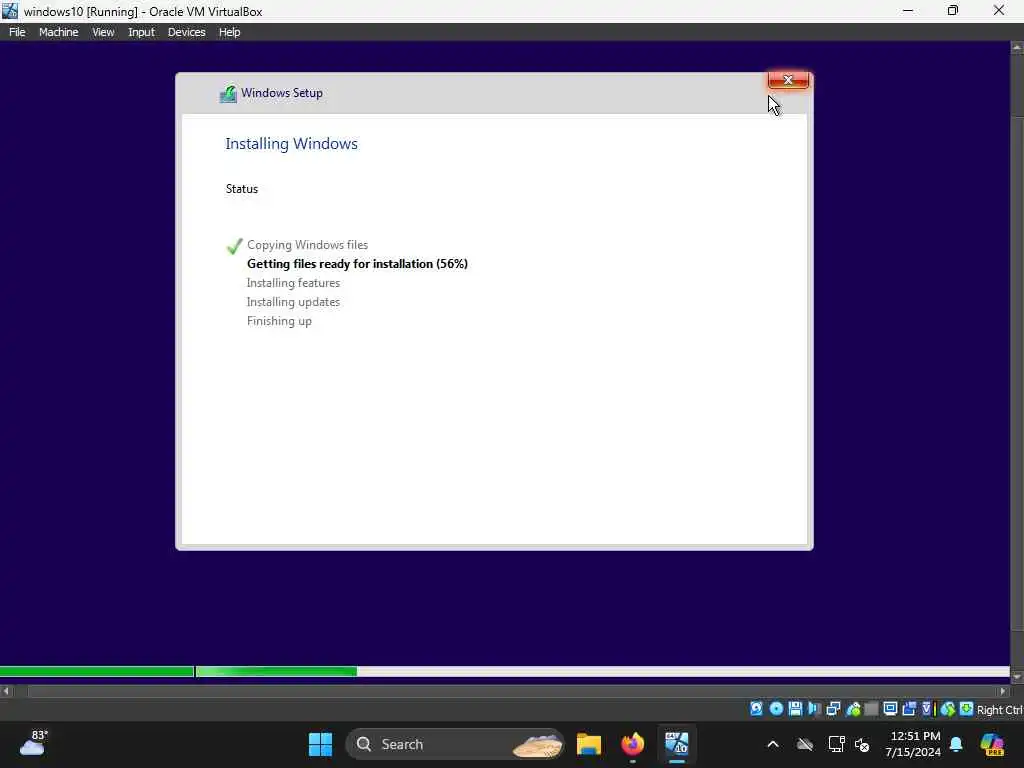Click the vertical scrollbar up arrow

pos(1017,47)
